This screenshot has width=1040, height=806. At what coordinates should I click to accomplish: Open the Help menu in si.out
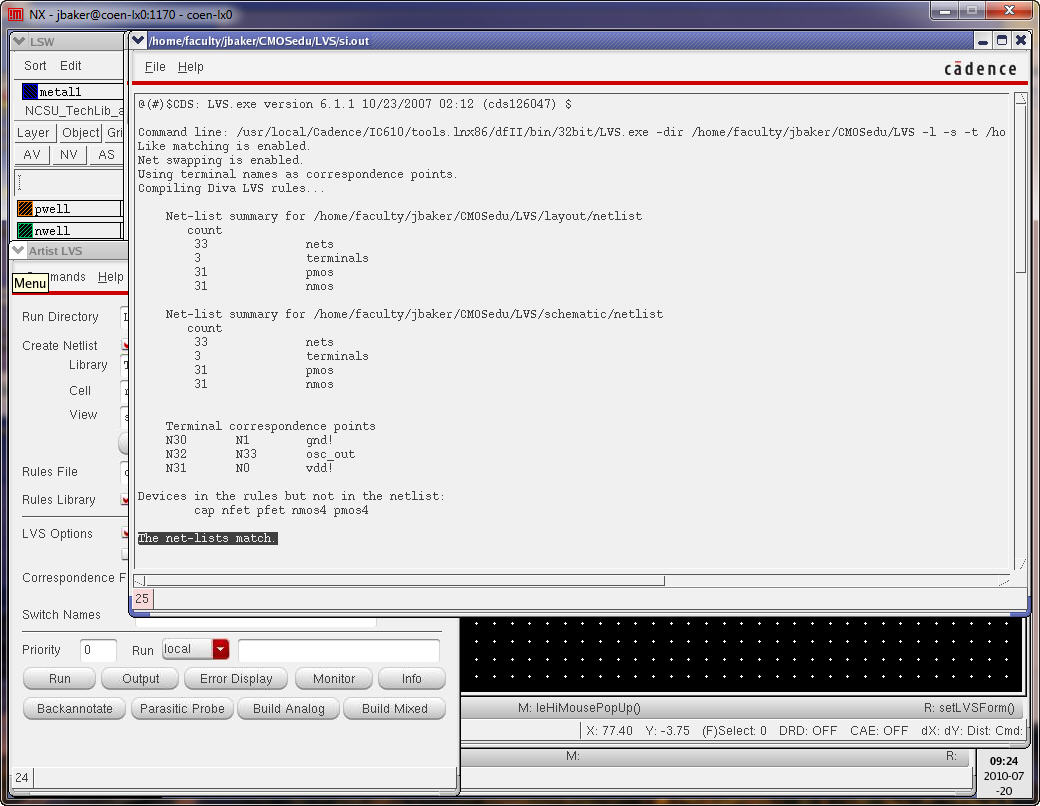click(190, 67)
